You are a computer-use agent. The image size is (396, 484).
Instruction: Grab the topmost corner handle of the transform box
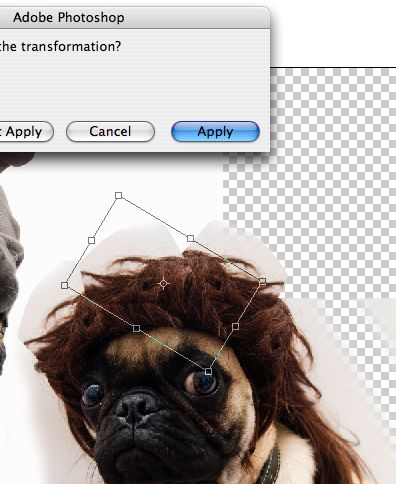[118, 195]
